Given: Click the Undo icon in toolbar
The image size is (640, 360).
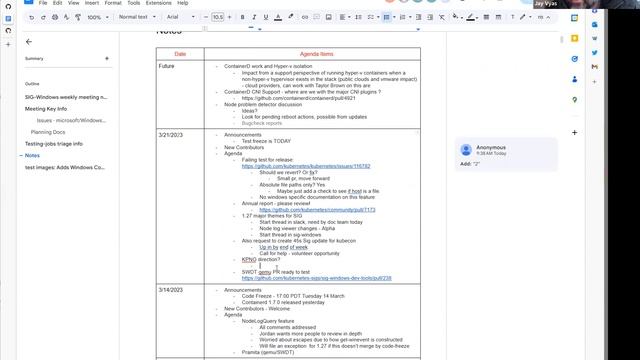Looking at the screenshot, I should tap(31, 17).
